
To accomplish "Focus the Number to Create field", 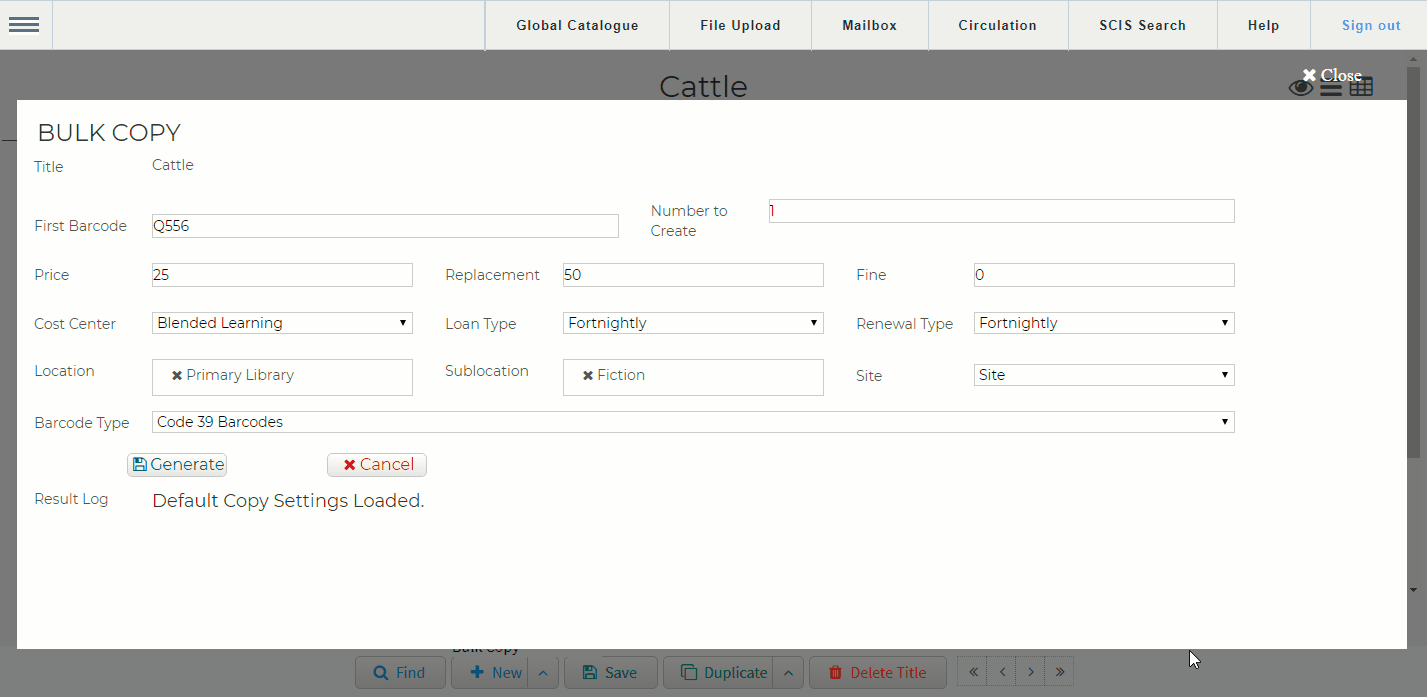I will tap(1002, 211).
